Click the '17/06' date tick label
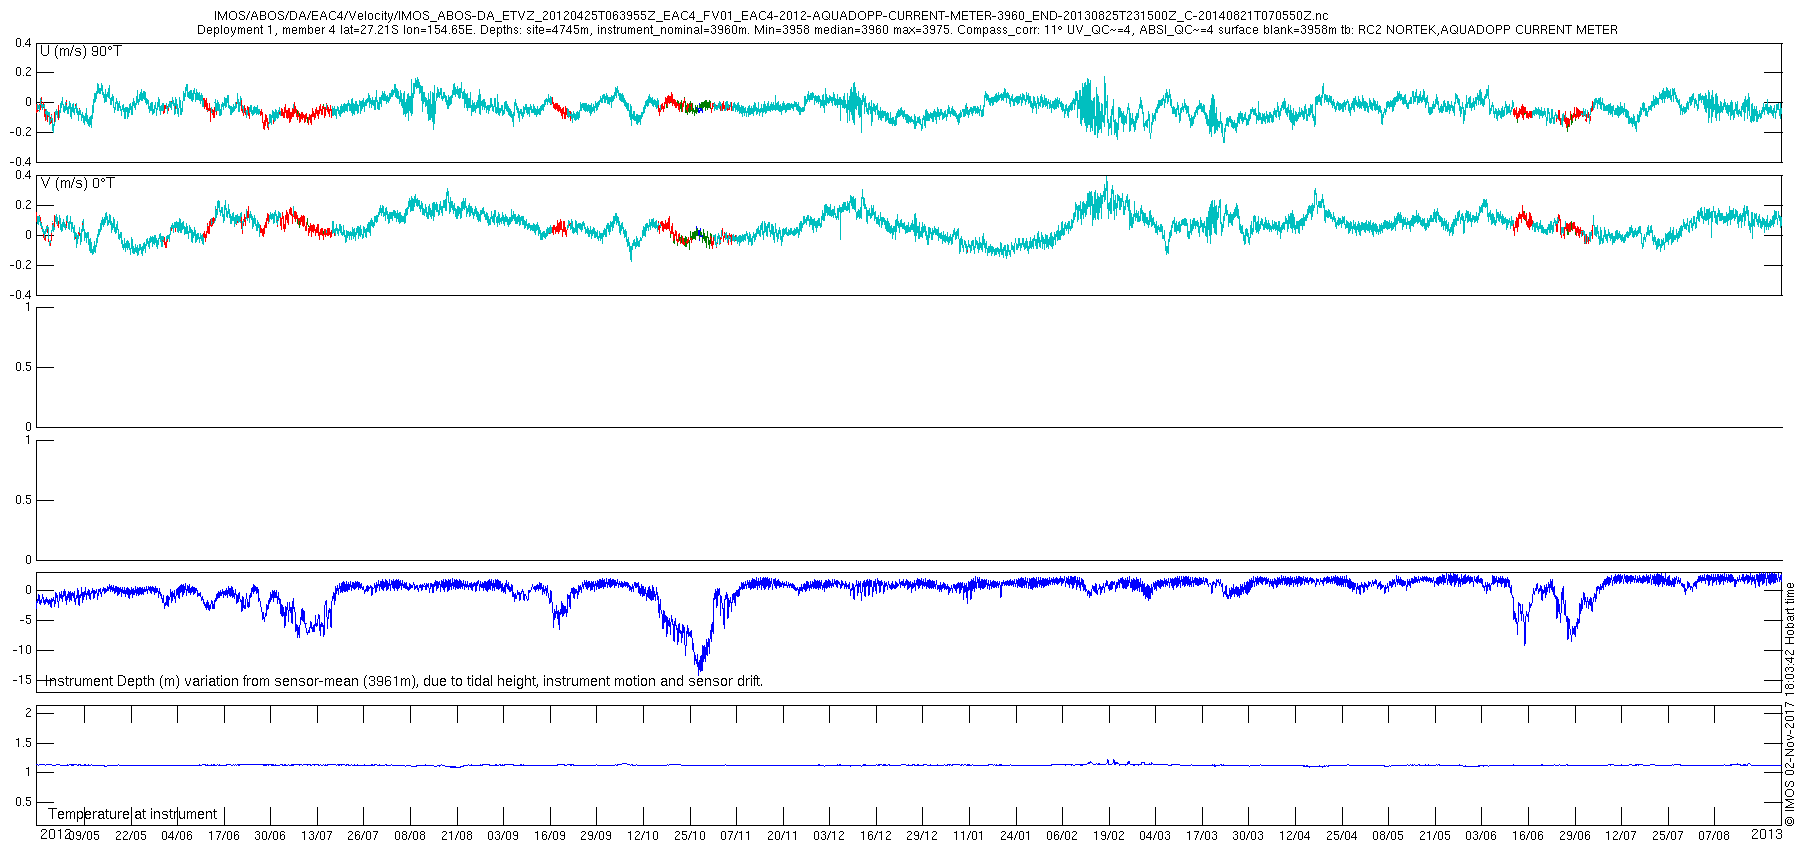Viewport: 1800px width, 850px height. (224, 836)
